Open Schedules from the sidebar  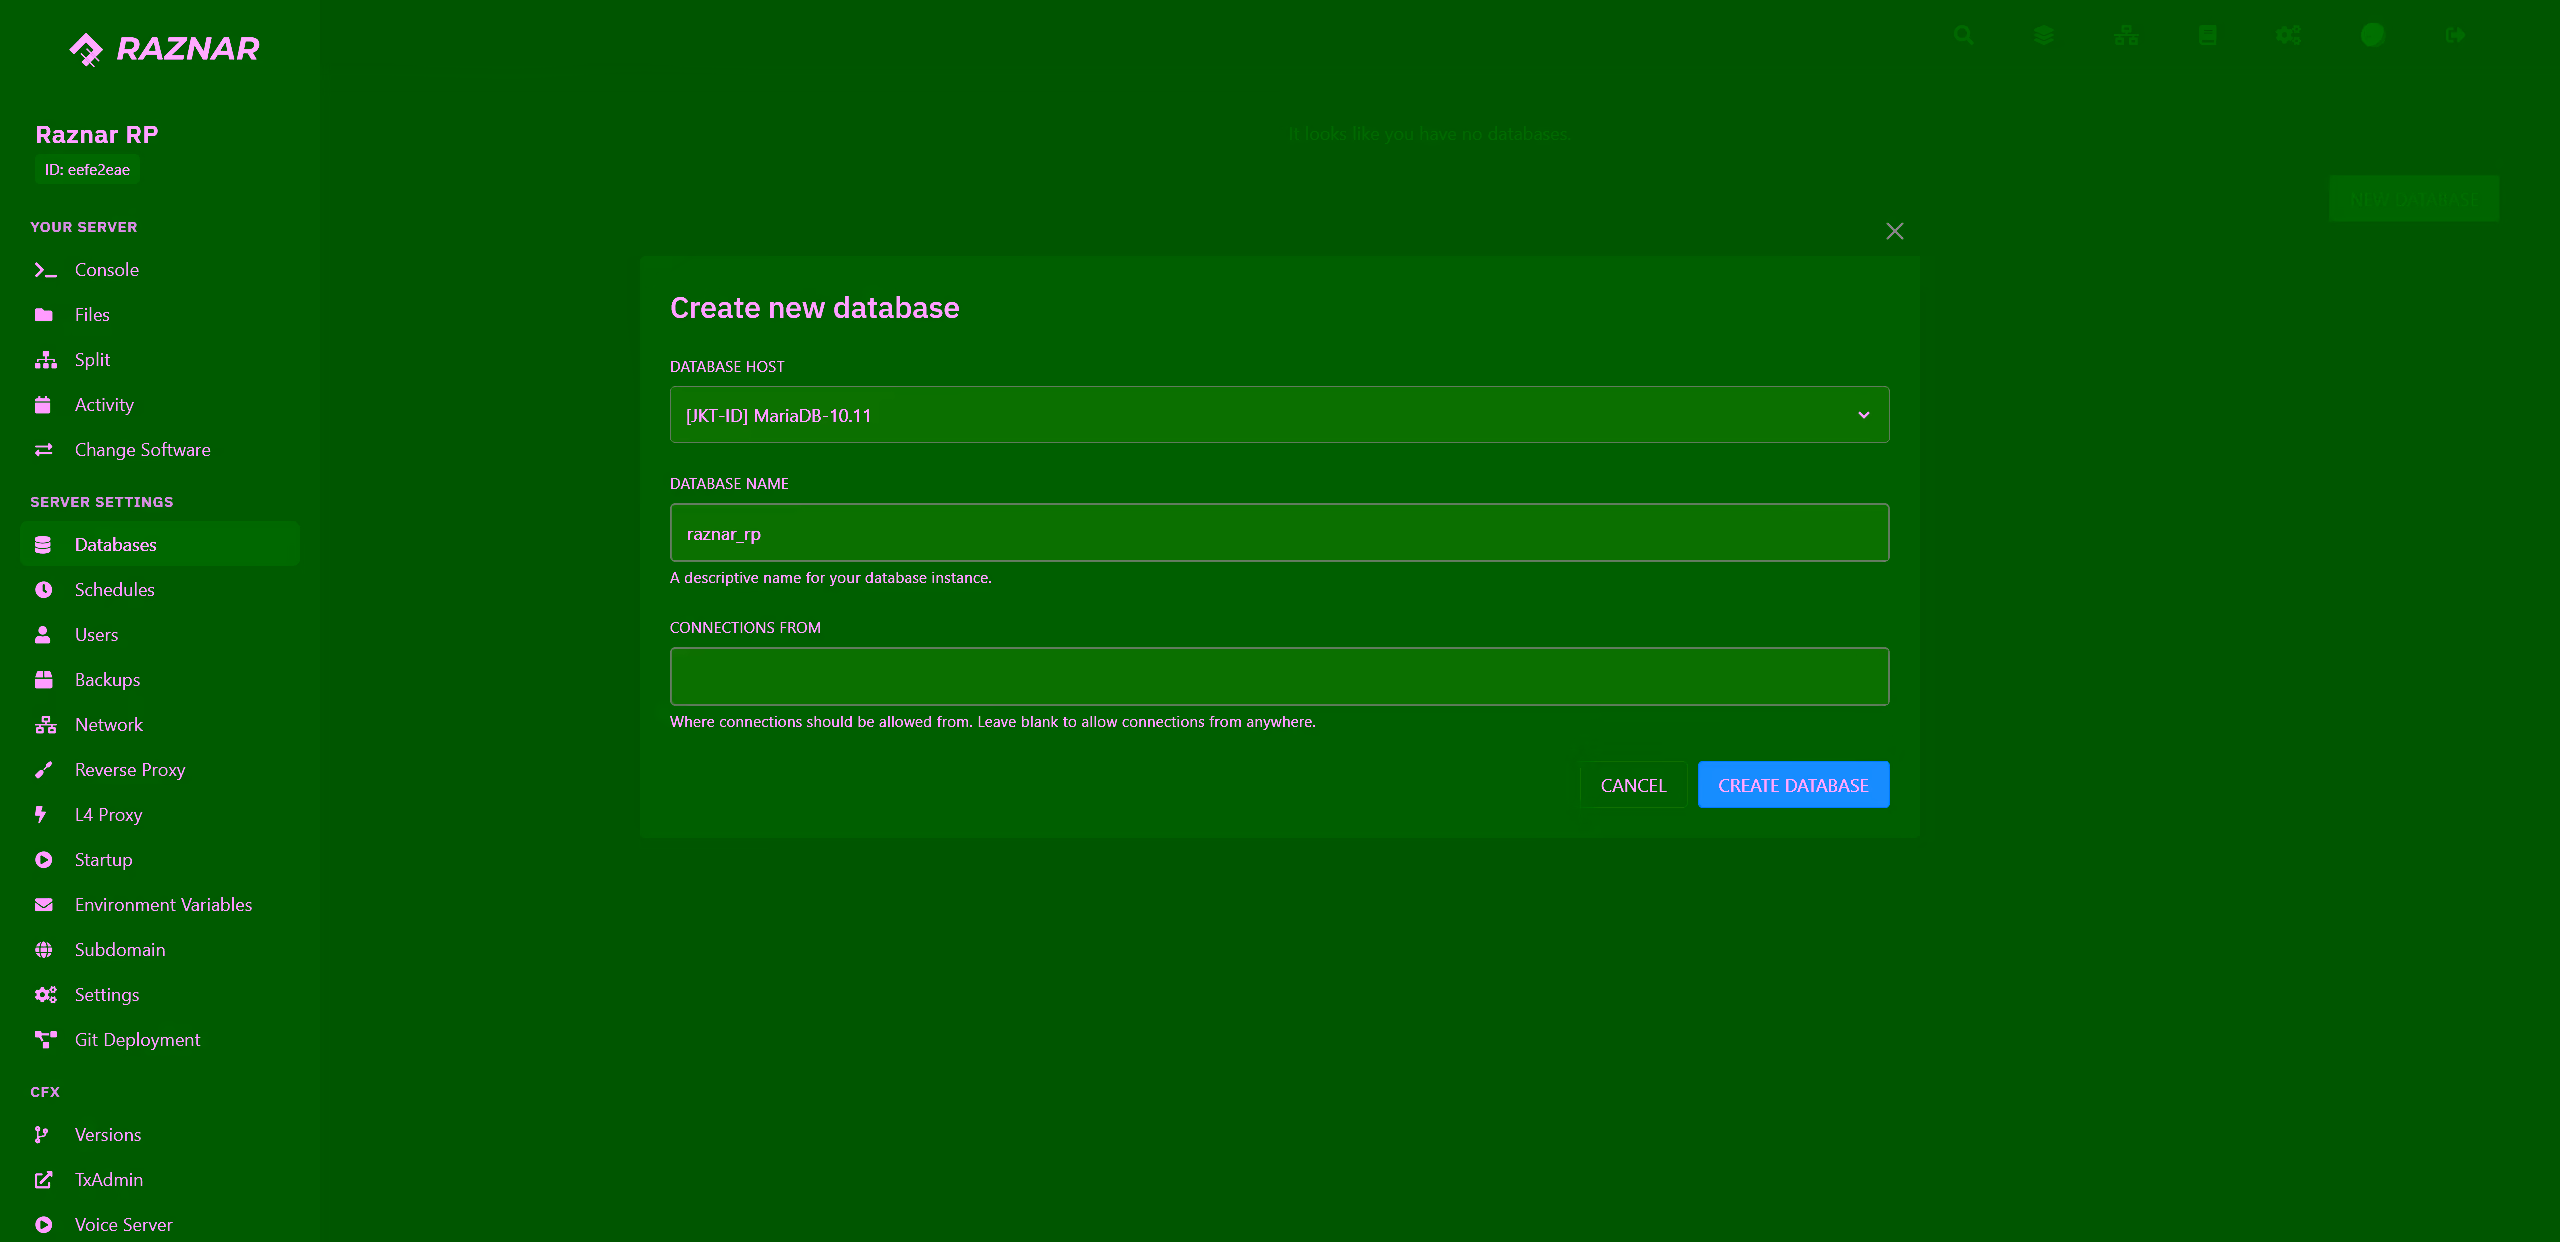coord(160,590)
